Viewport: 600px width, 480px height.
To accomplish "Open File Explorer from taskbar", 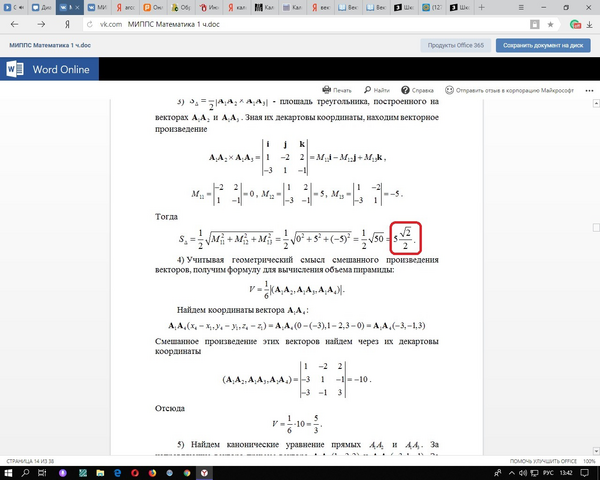I will point(100,473).
